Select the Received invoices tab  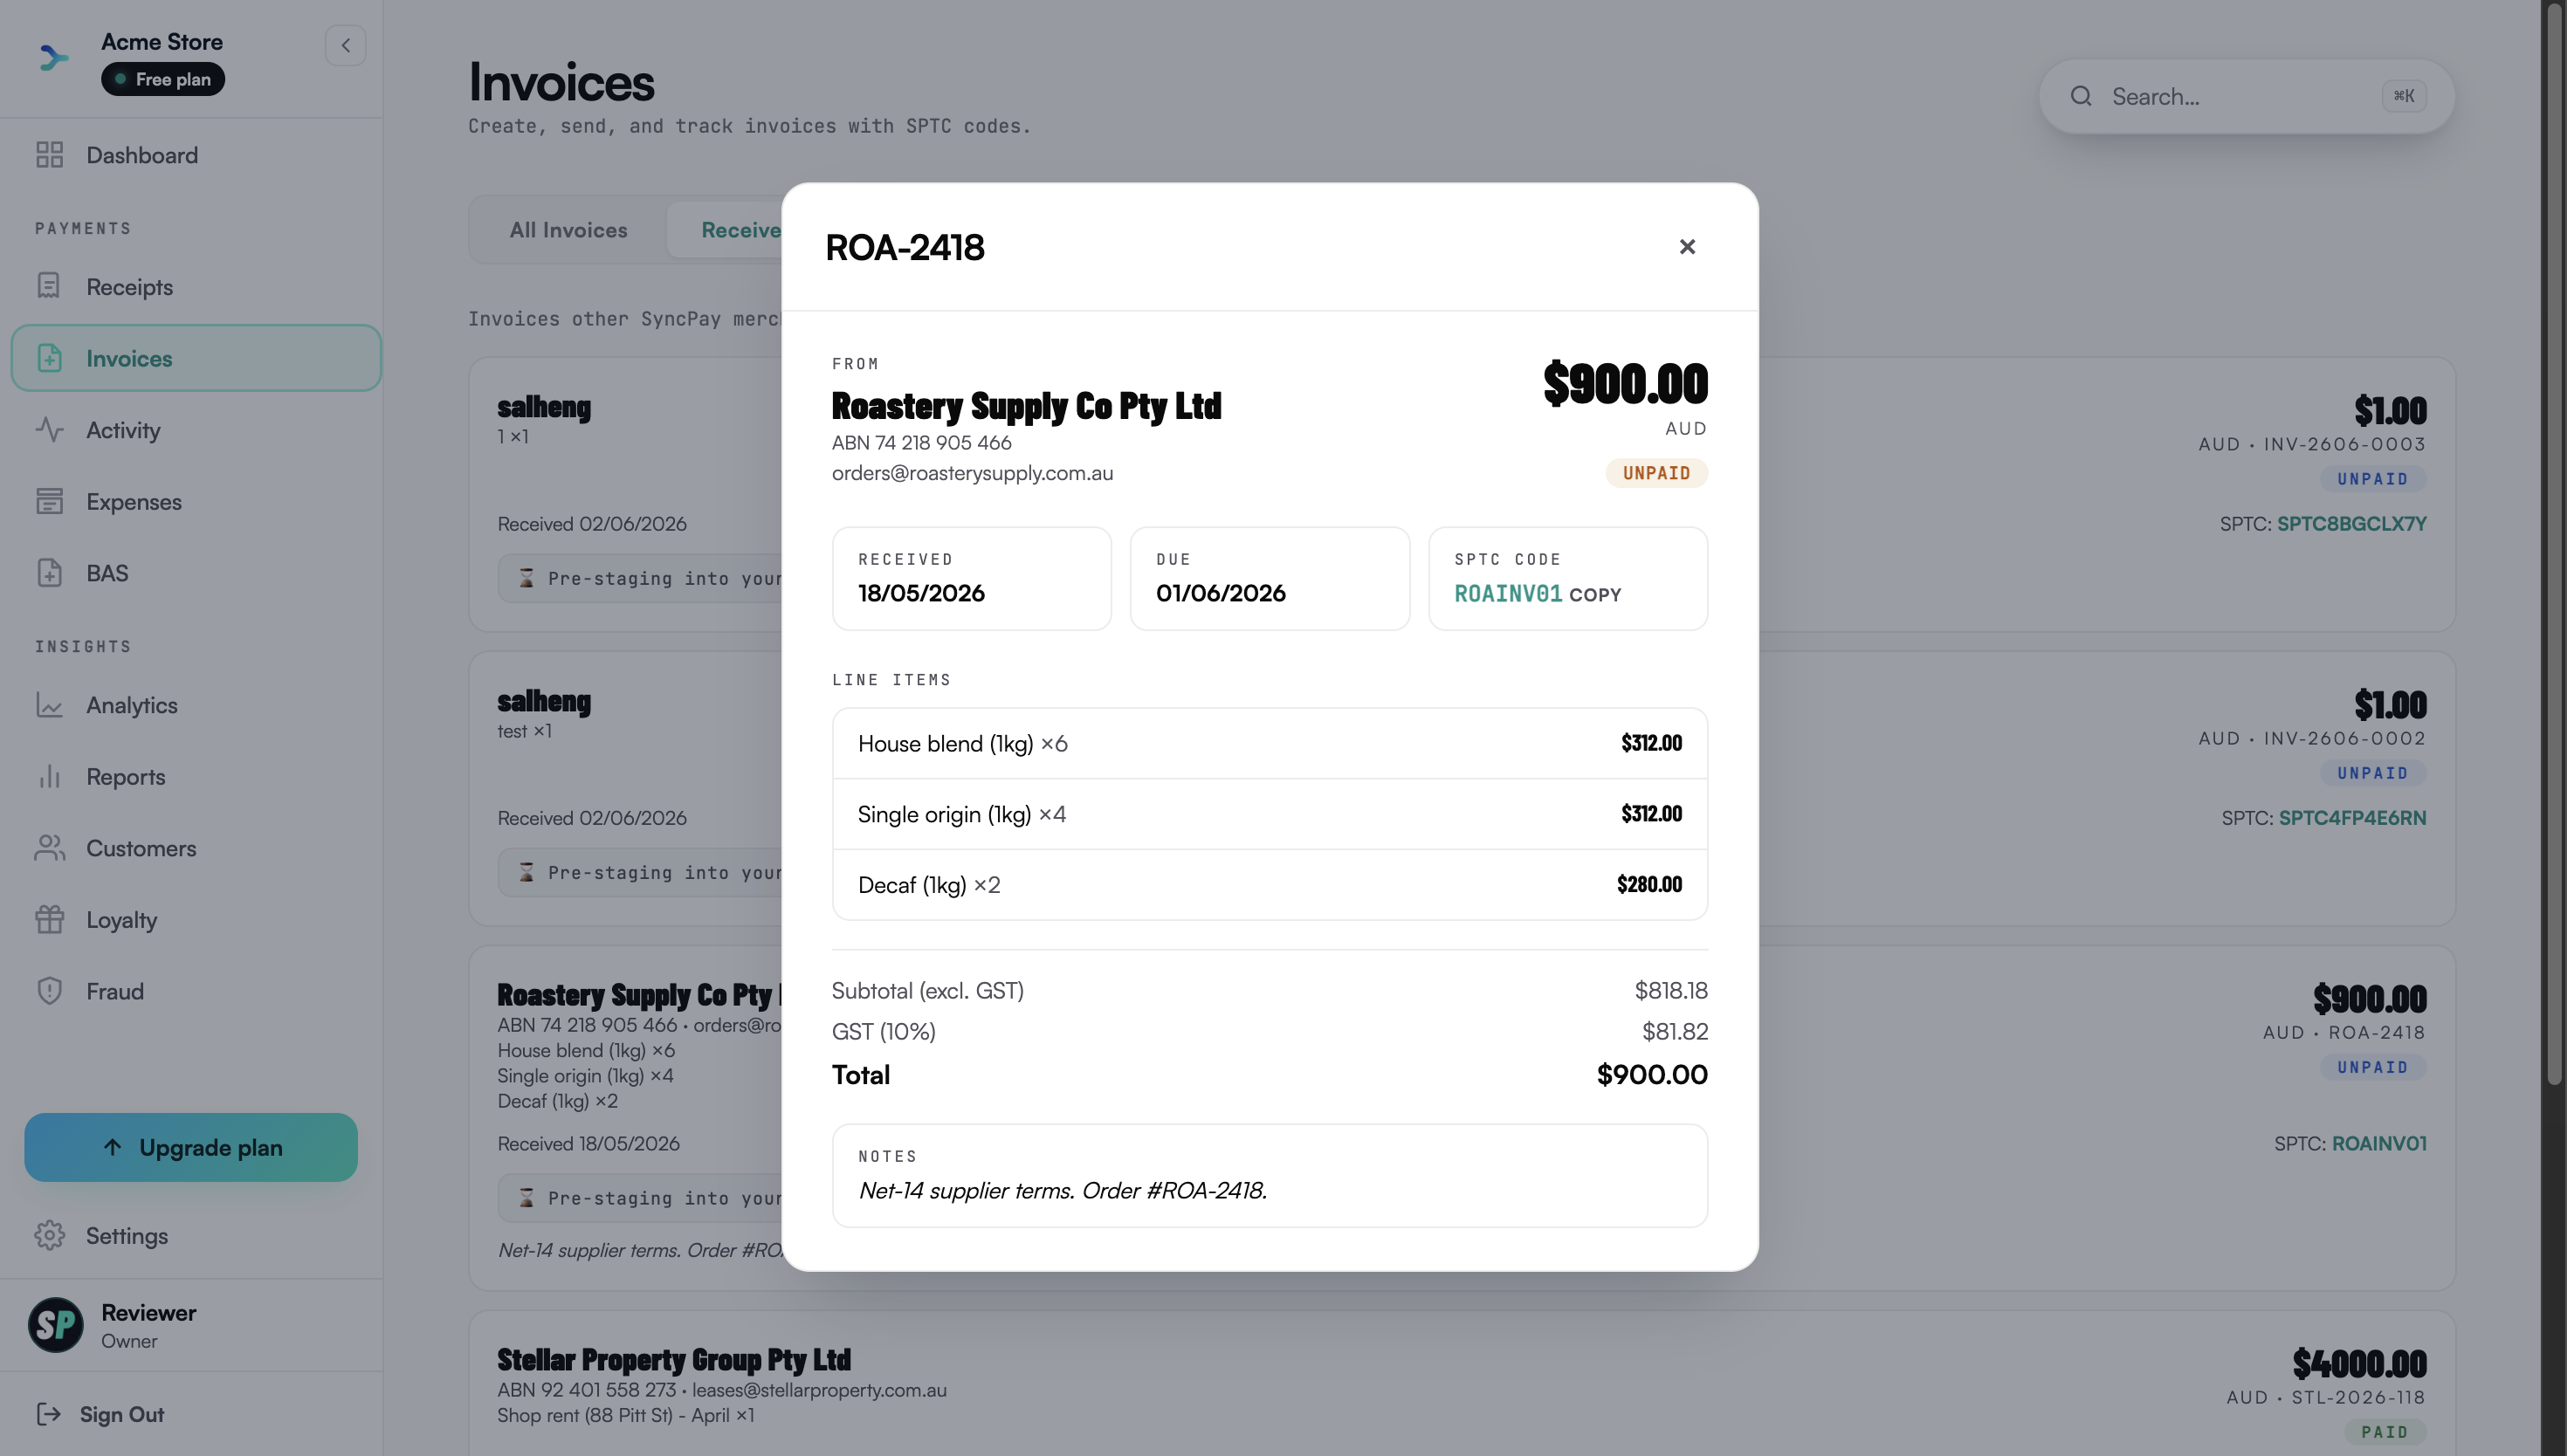[741, 230]
